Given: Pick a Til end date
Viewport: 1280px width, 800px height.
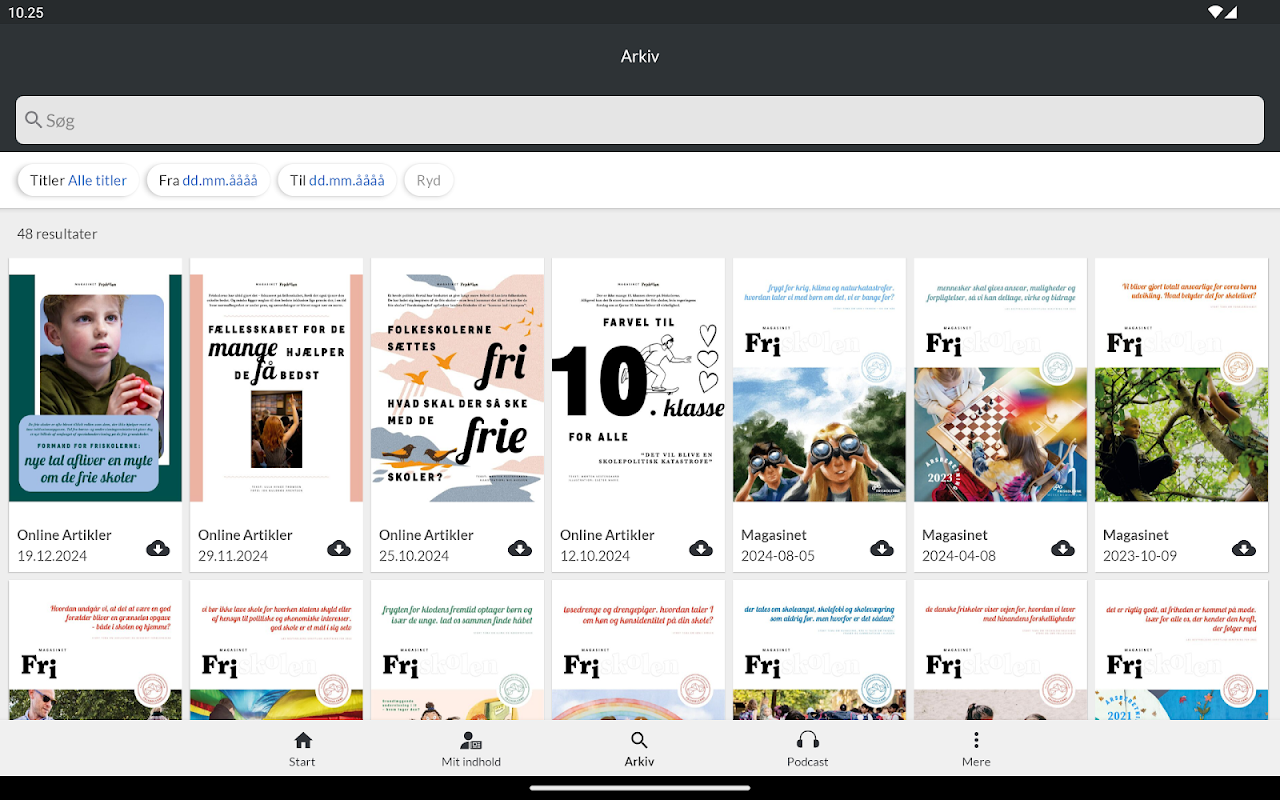Looking at the screenshot, I should click(337, 181).
